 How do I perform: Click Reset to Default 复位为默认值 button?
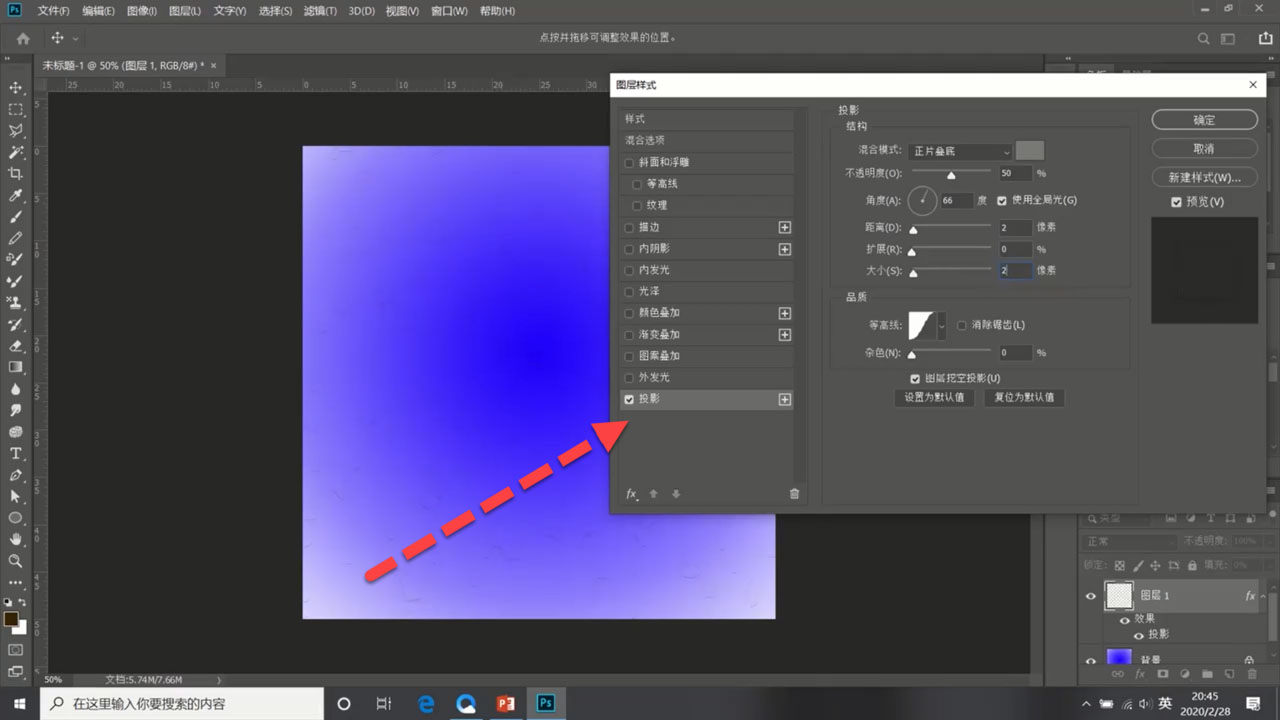(x=1024, y=397)
